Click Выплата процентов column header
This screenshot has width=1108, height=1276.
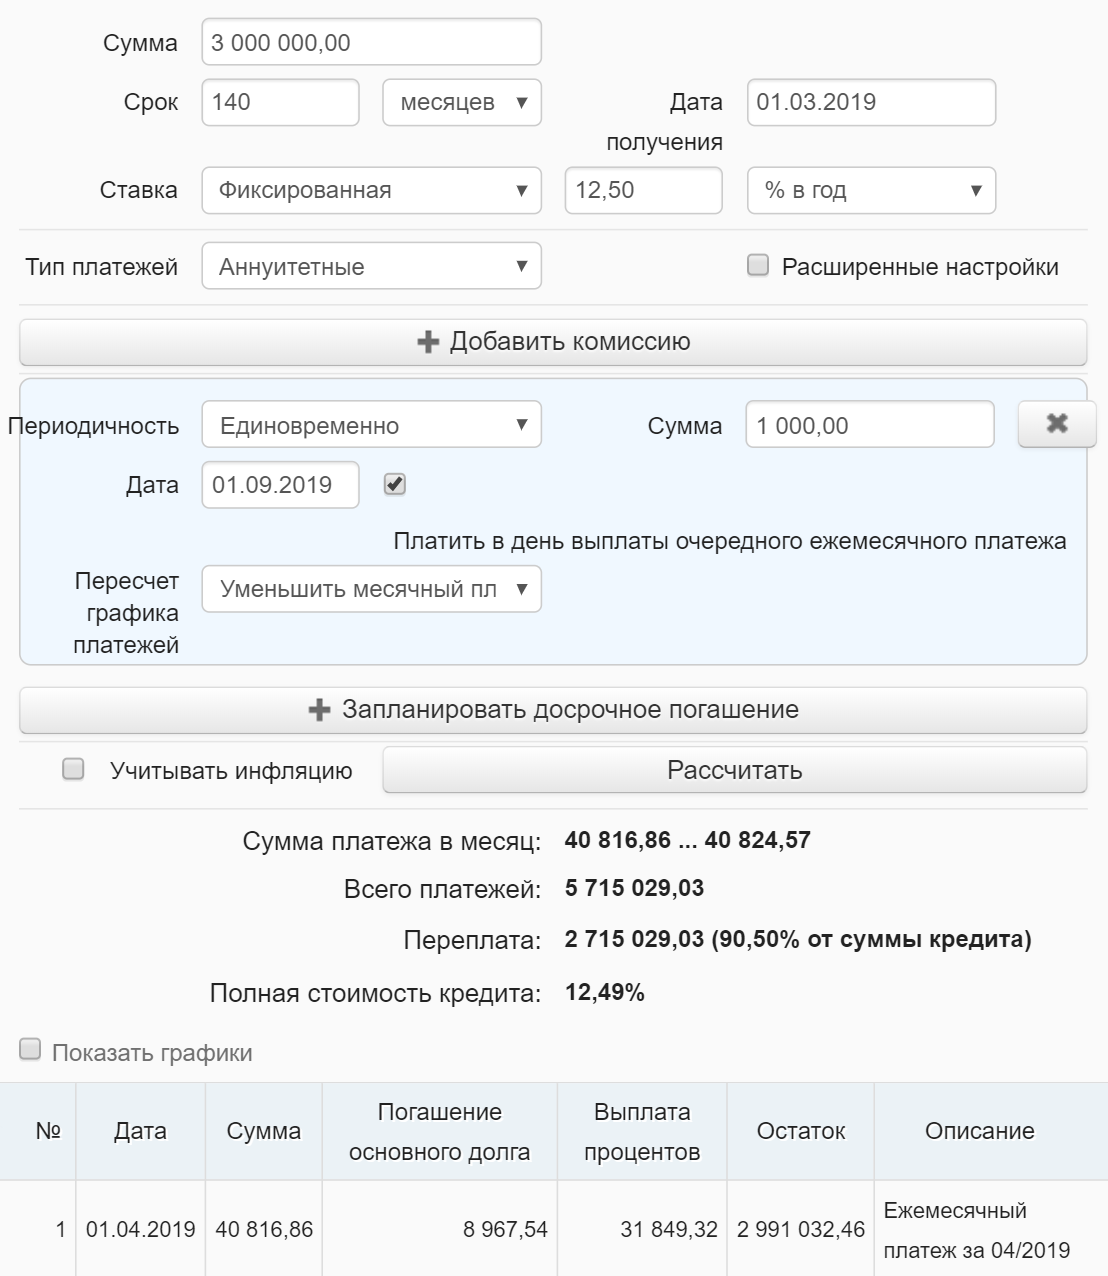(642, 1131)
